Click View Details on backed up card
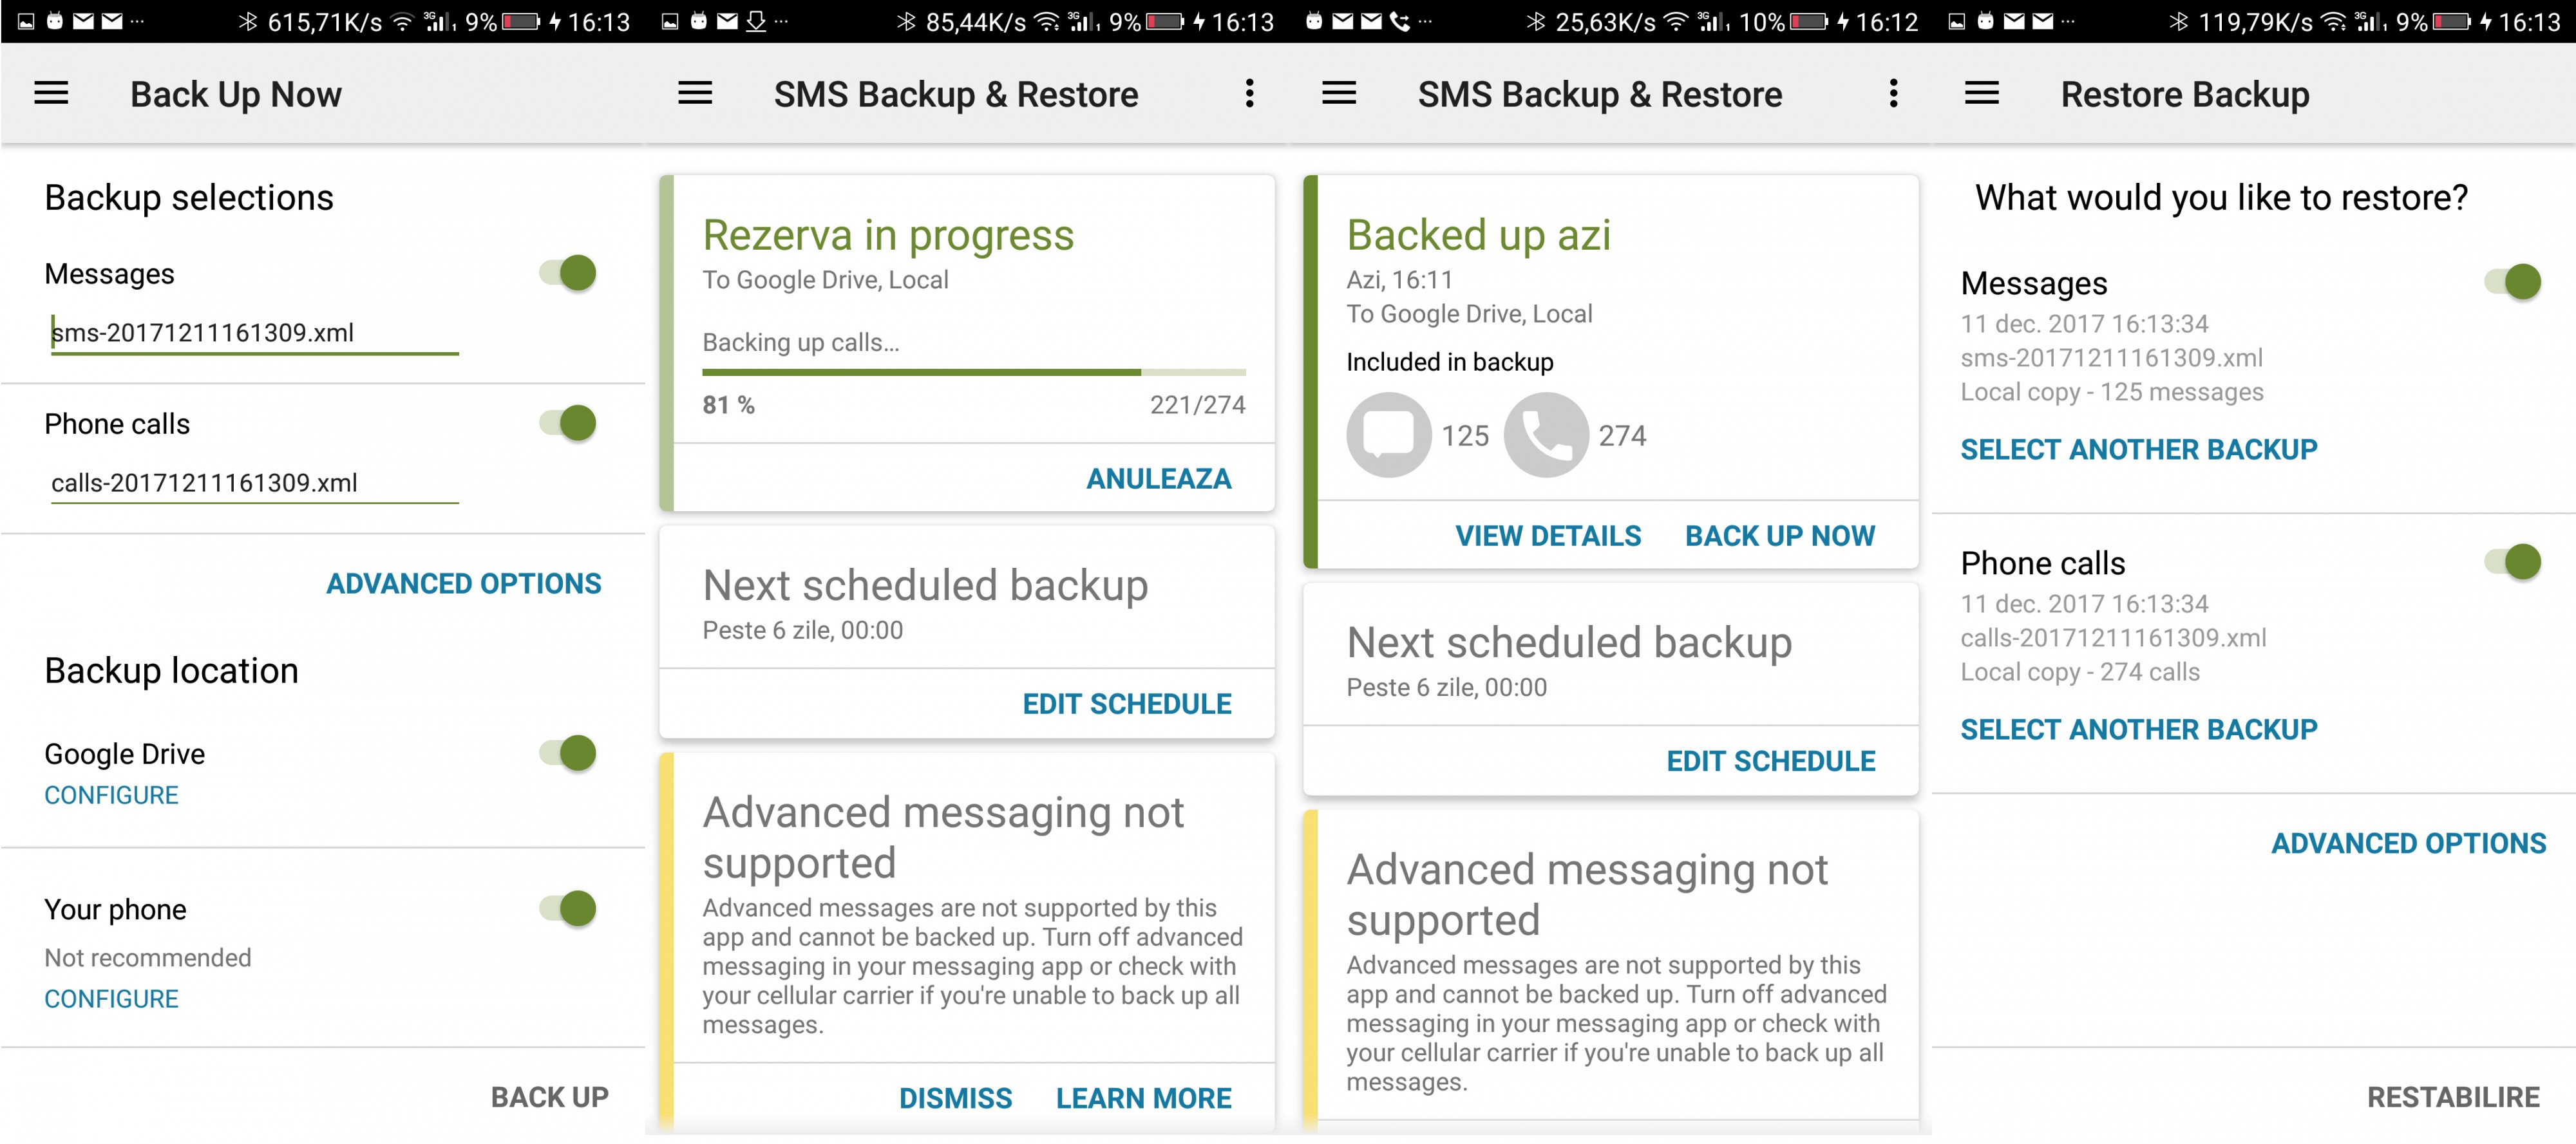2576x1144 pixels. (x=1548, y=537)
